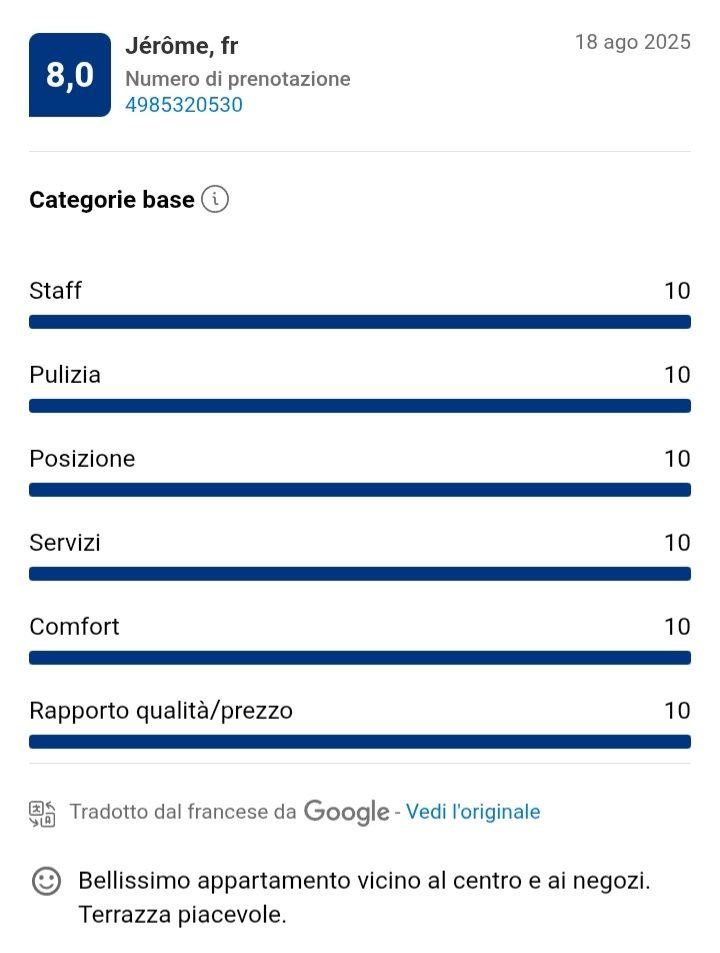720x953 pixels.
Task: Click the Pulizia rating bar
Action: click(x=360, y=406)
